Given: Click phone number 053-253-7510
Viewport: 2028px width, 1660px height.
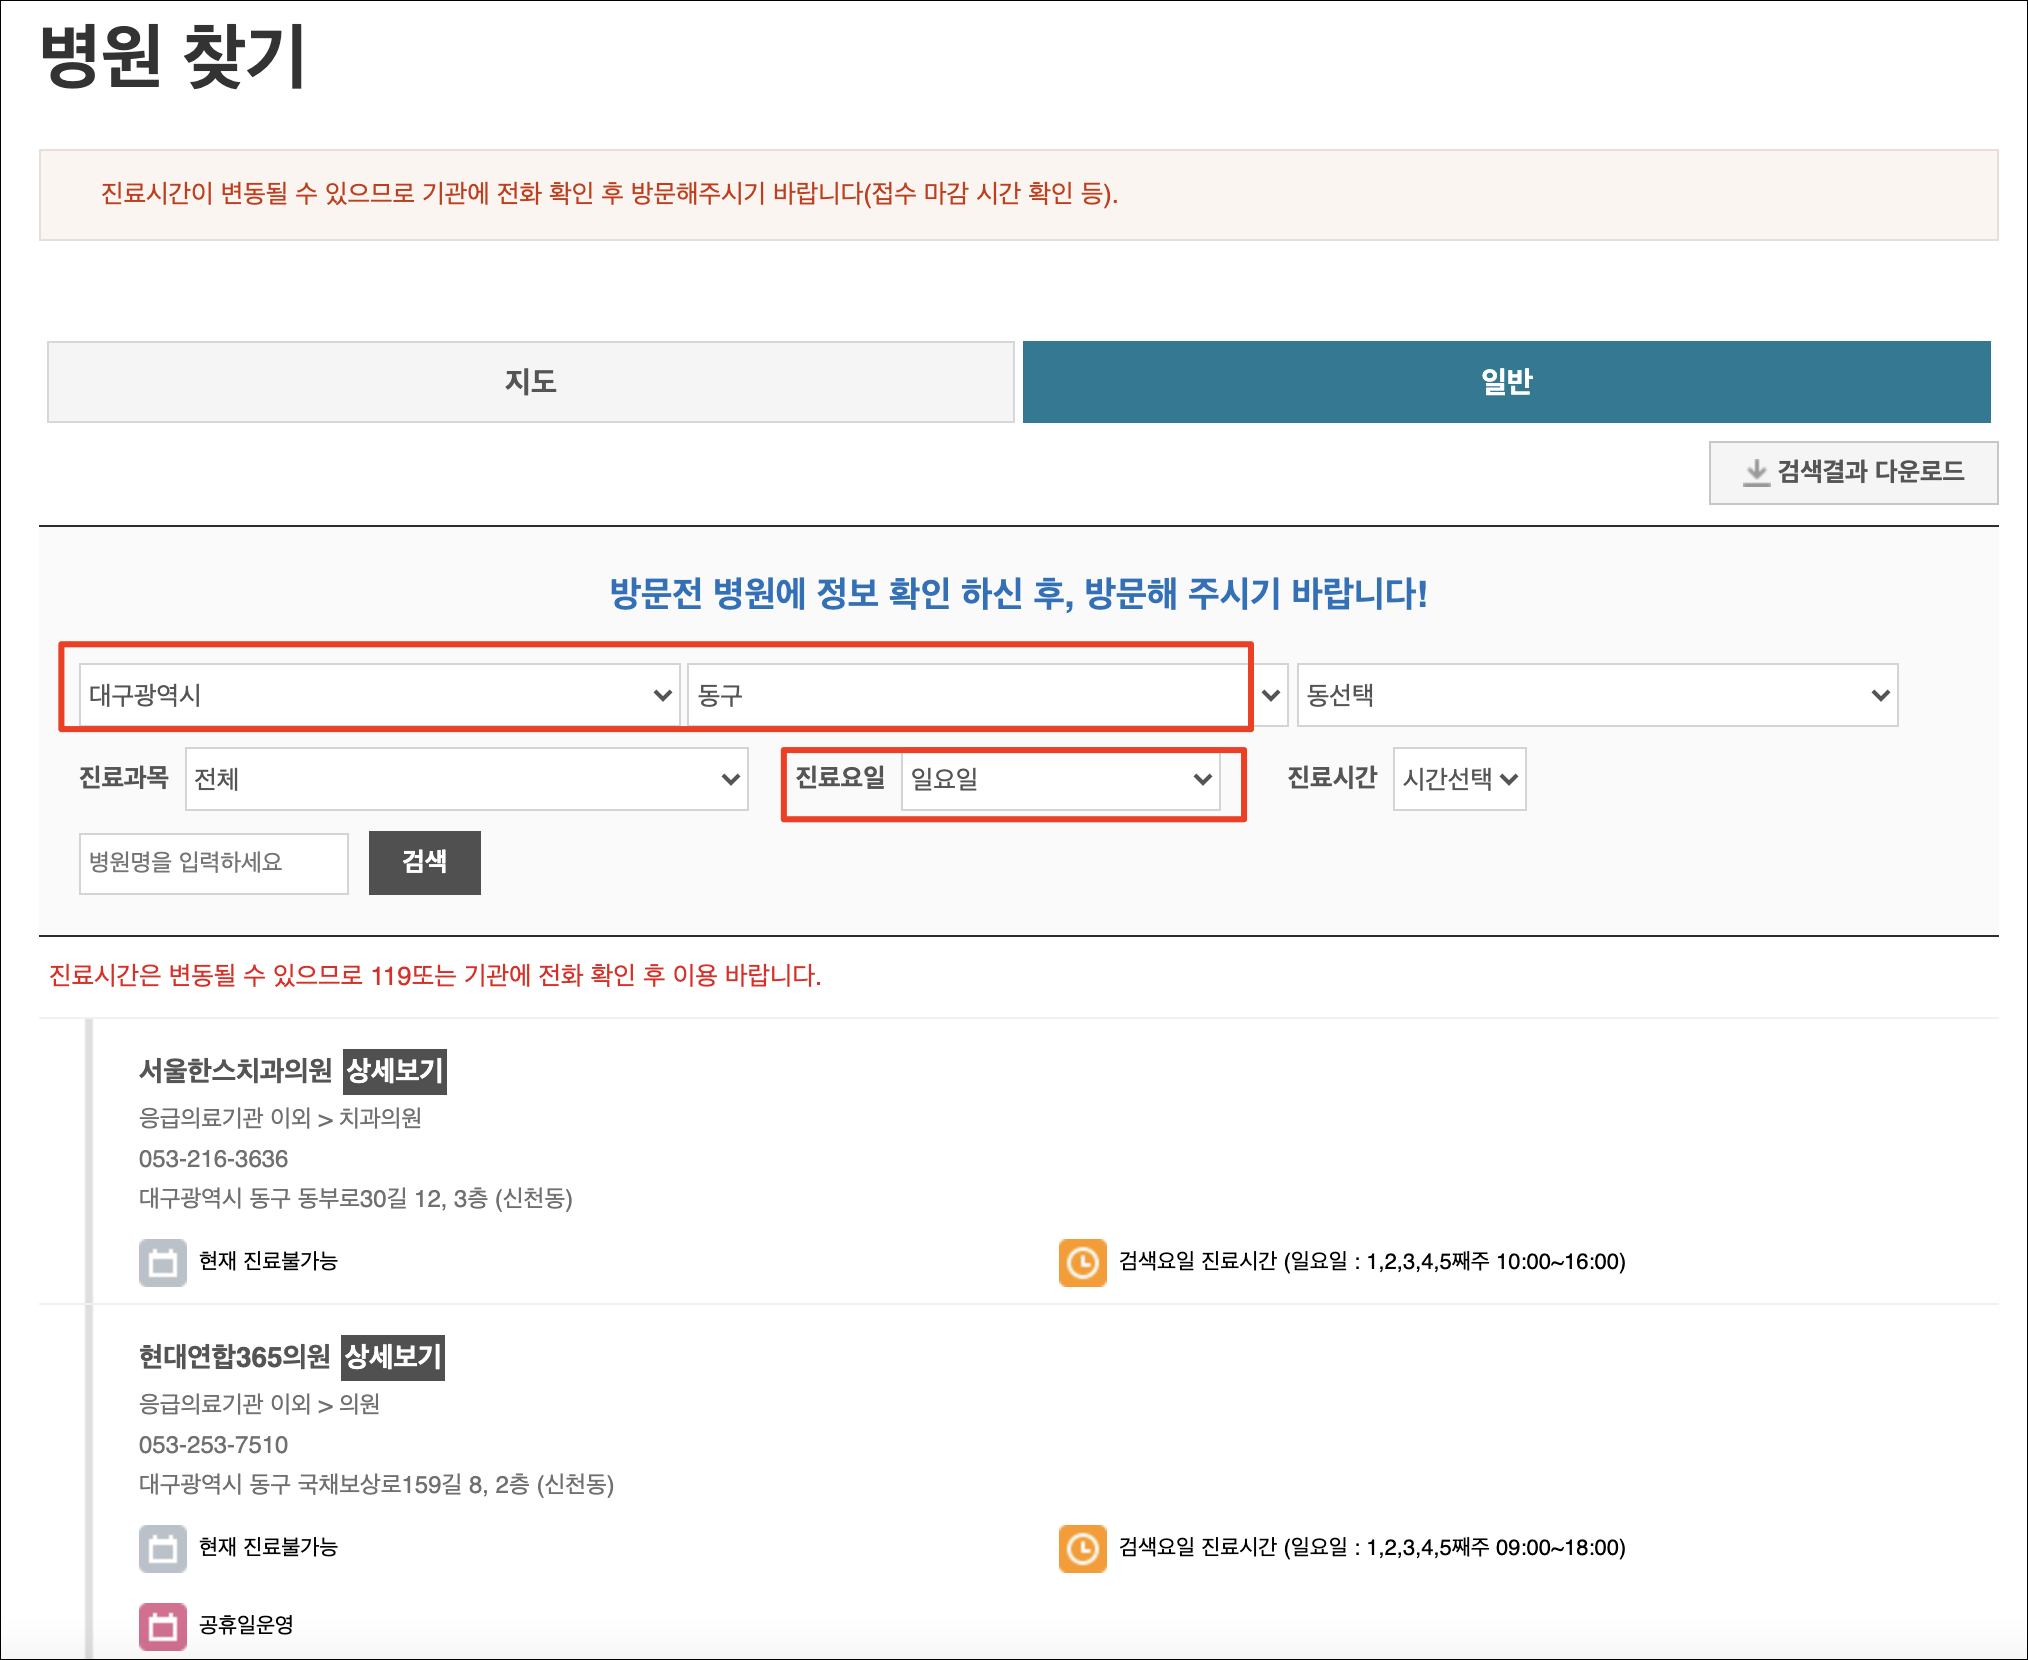Looking at the screenshot, I should pos(213,1445).
